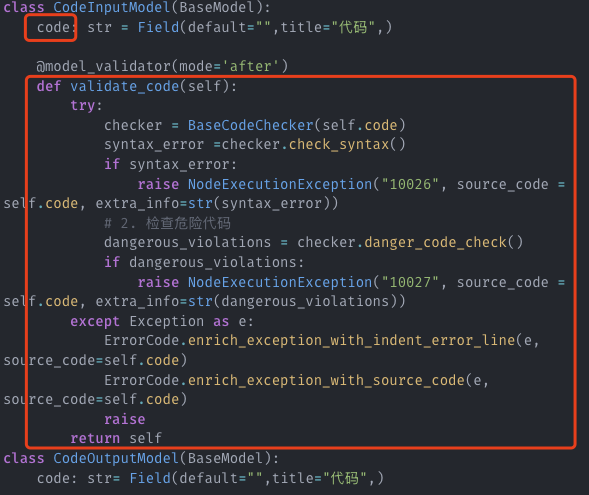Click the Chinese comment about dangerous code
589x495 pixels.
[x=167, y=223]
